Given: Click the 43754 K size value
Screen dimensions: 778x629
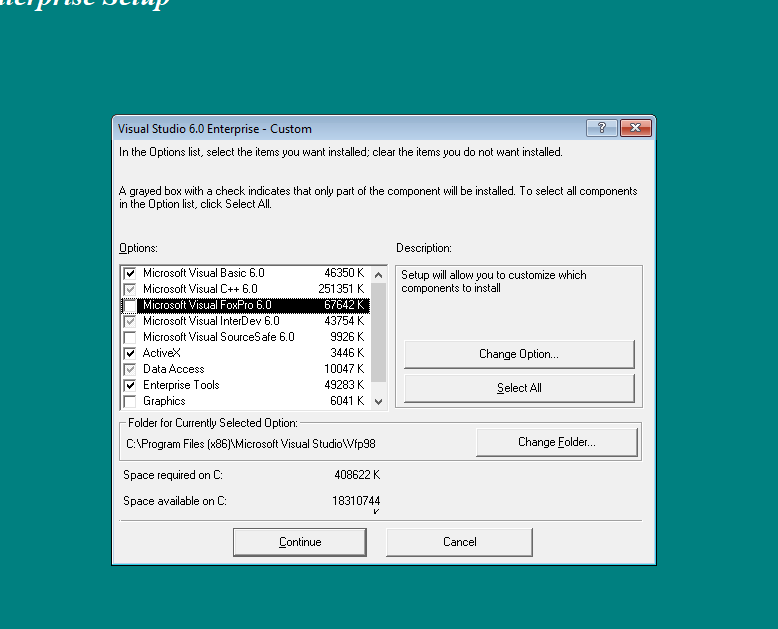Looking at the screenshot, I should click(344, 321).
